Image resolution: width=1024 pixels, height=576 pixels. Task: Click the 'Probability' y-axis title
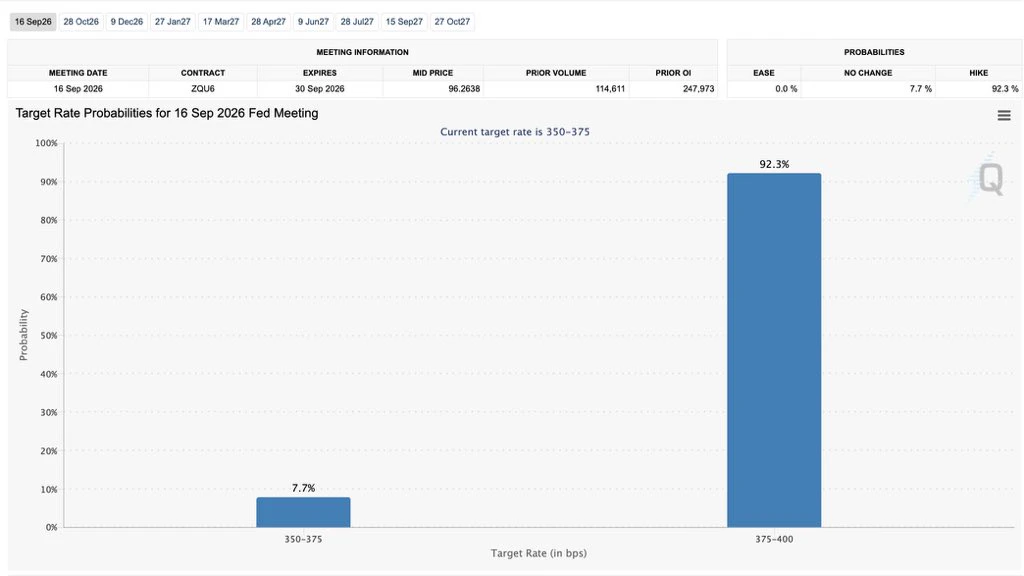point(24,335)
